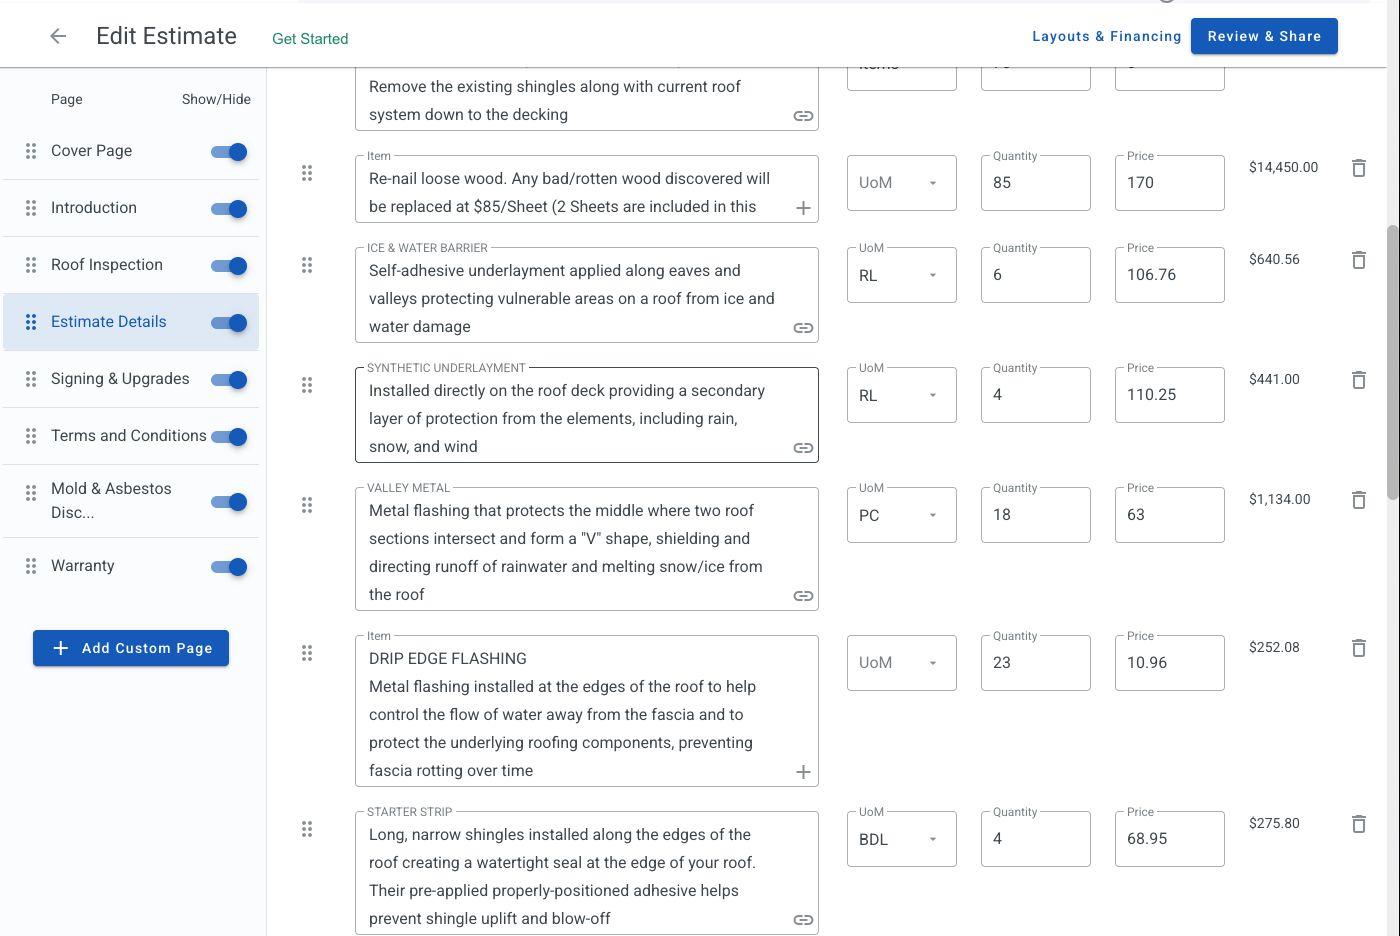Image resolution: width=1400 pixels, height=936 pixels.
Task: Open the Signing & Upgrades page
Action: point(120,379)
